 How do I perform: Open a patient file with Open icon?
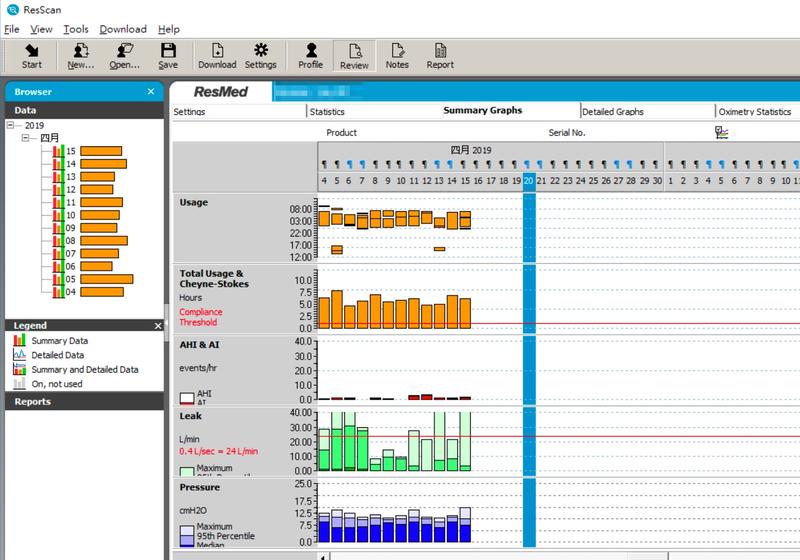pyautogui.click(x=124, y=56)
